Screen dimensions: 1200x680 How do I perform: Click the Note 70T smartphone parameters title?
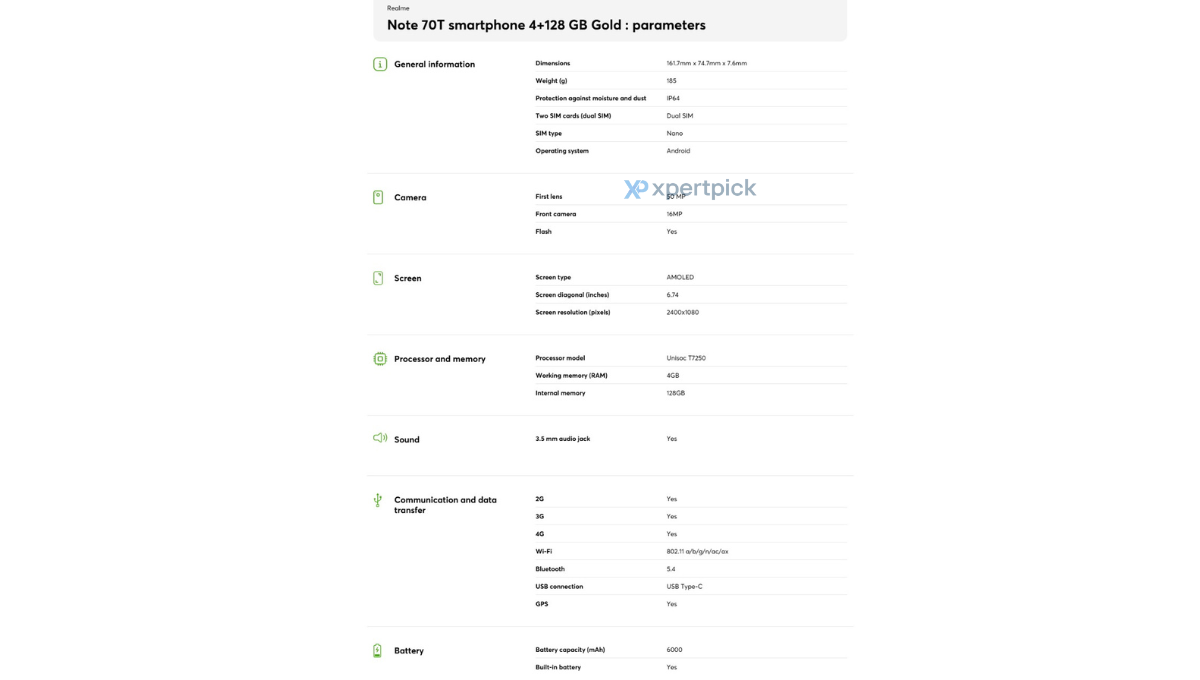[546, 25]
